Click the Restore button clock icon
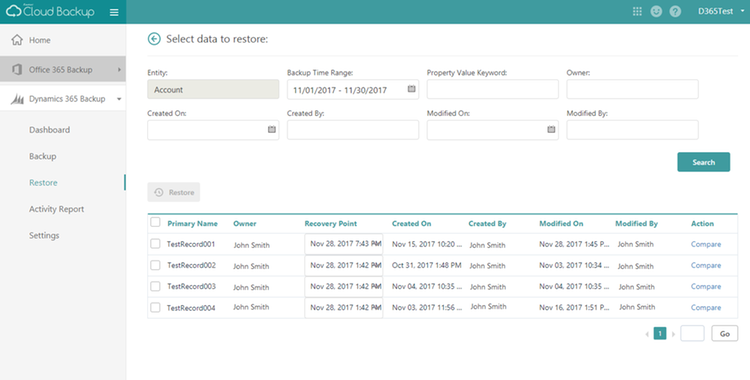 pos(159,192)
